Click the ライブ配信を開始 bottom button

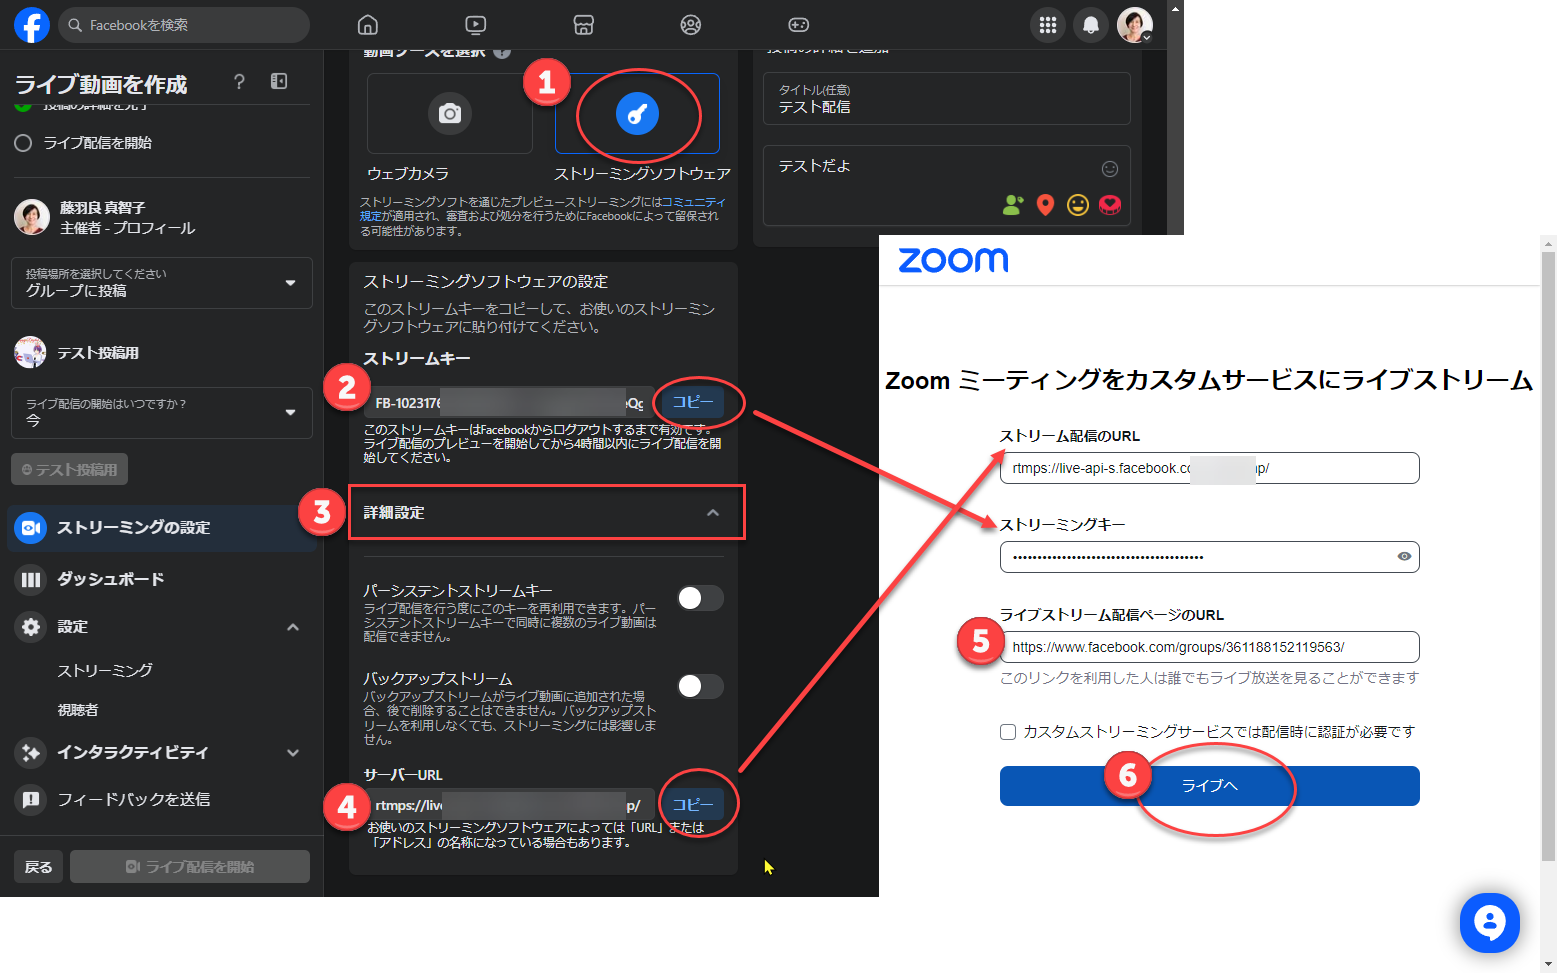click(x=190, y=867)
